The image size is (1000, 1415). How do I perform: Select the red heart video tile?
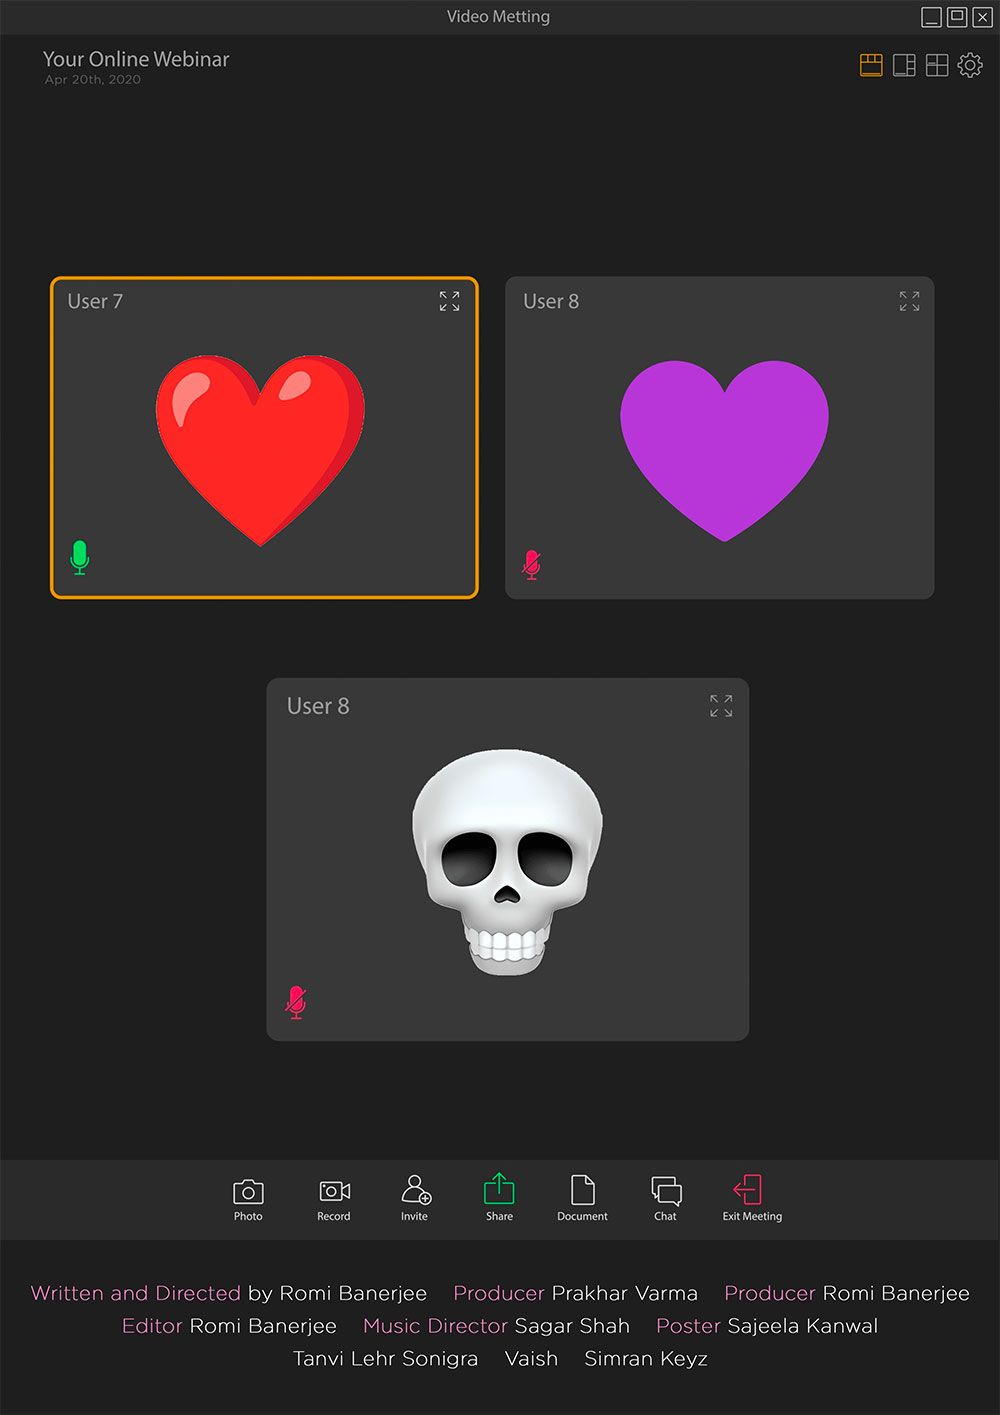coord(260,450)
